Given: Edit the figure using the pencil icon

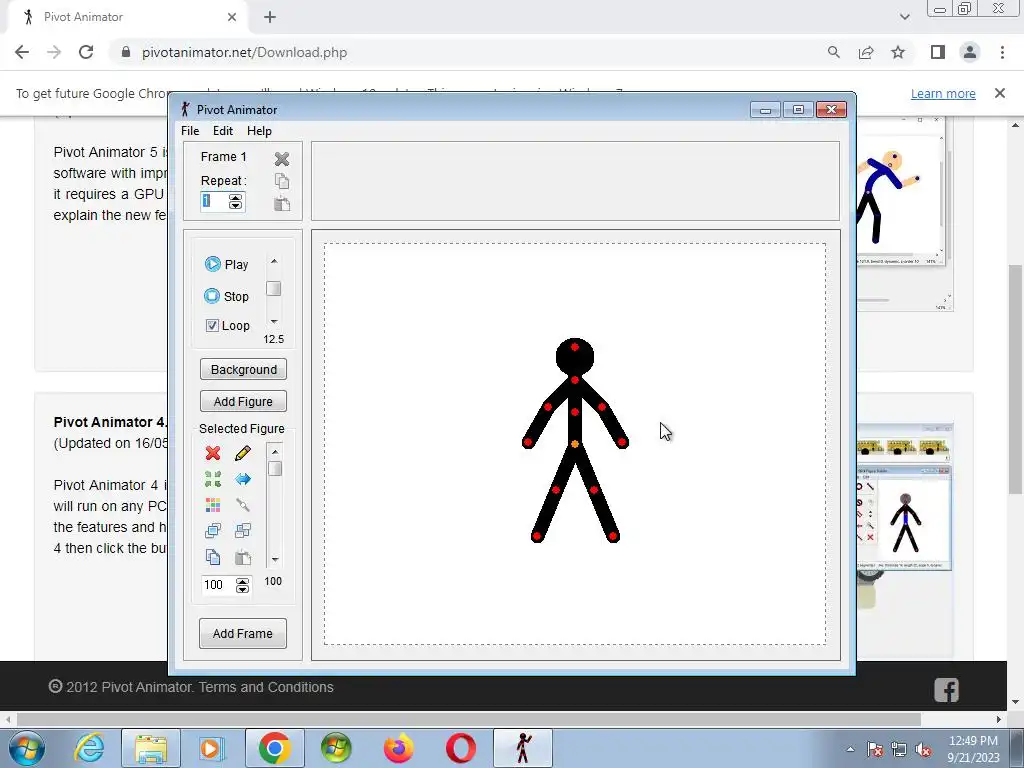Looking at the screenshot, I should [242, 453].
